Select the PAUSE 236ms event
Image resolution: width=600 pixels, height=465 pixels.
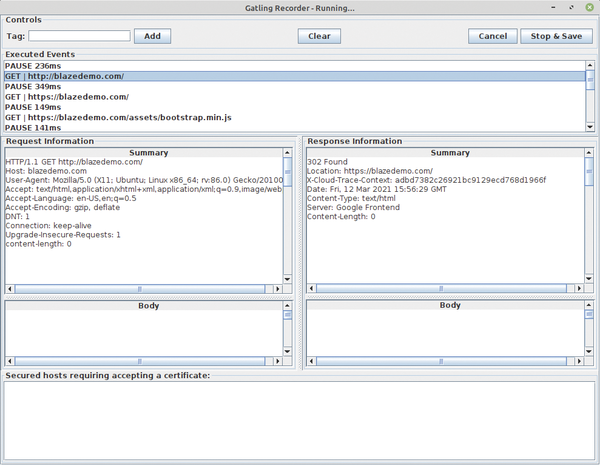click(295, 66)
